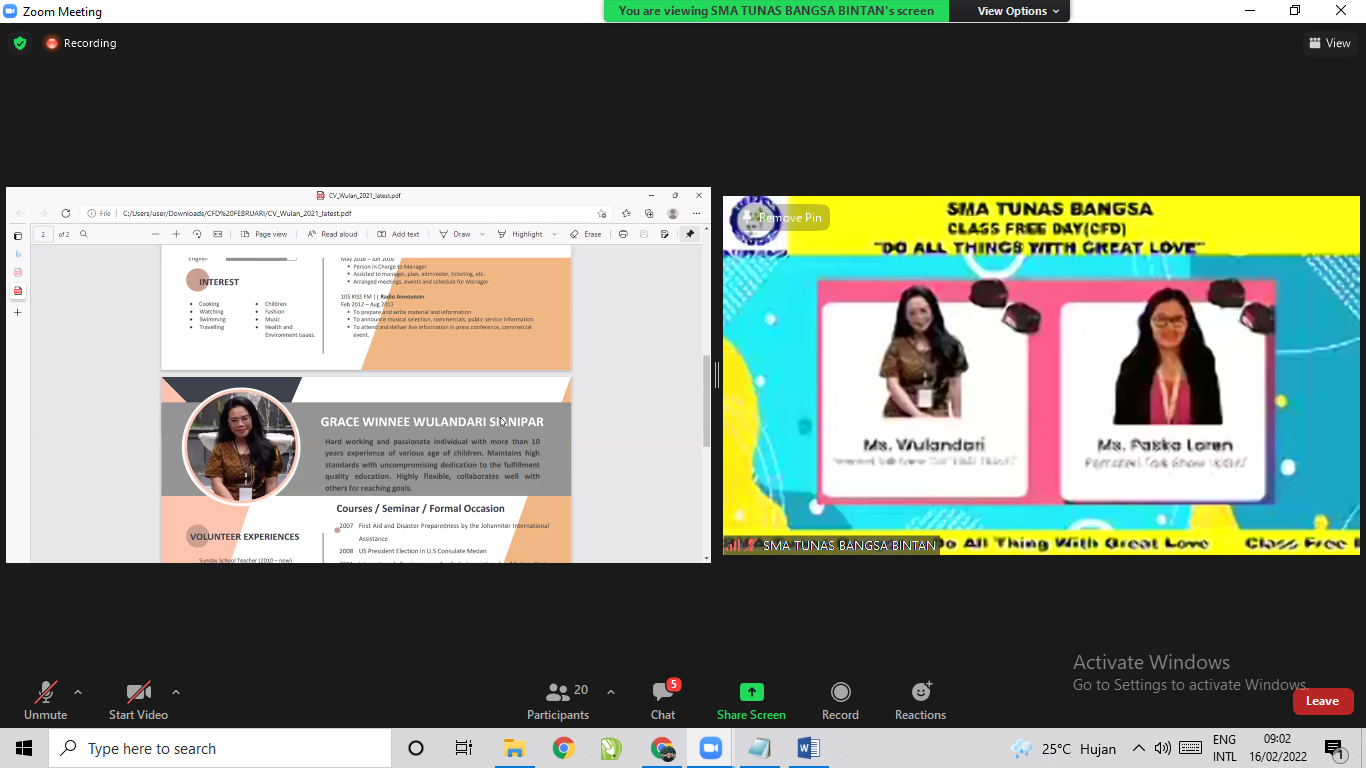Toggle the pin toolbar button in PDF viewer

tap(689, 234)
